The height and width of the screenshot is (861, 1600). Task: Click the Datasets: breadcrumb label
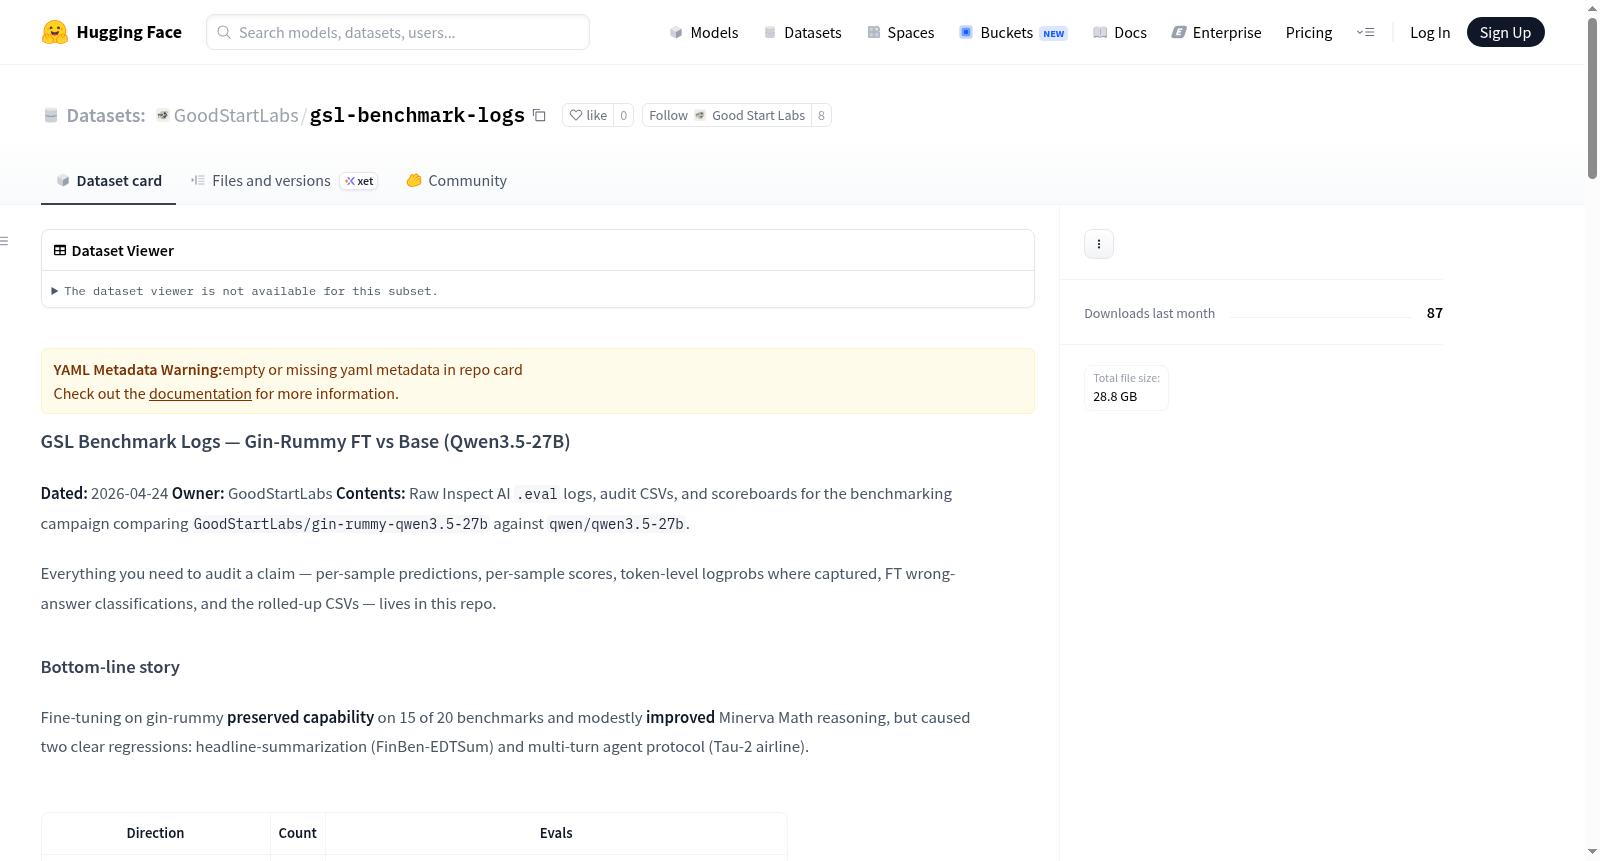tap(106, 115)
